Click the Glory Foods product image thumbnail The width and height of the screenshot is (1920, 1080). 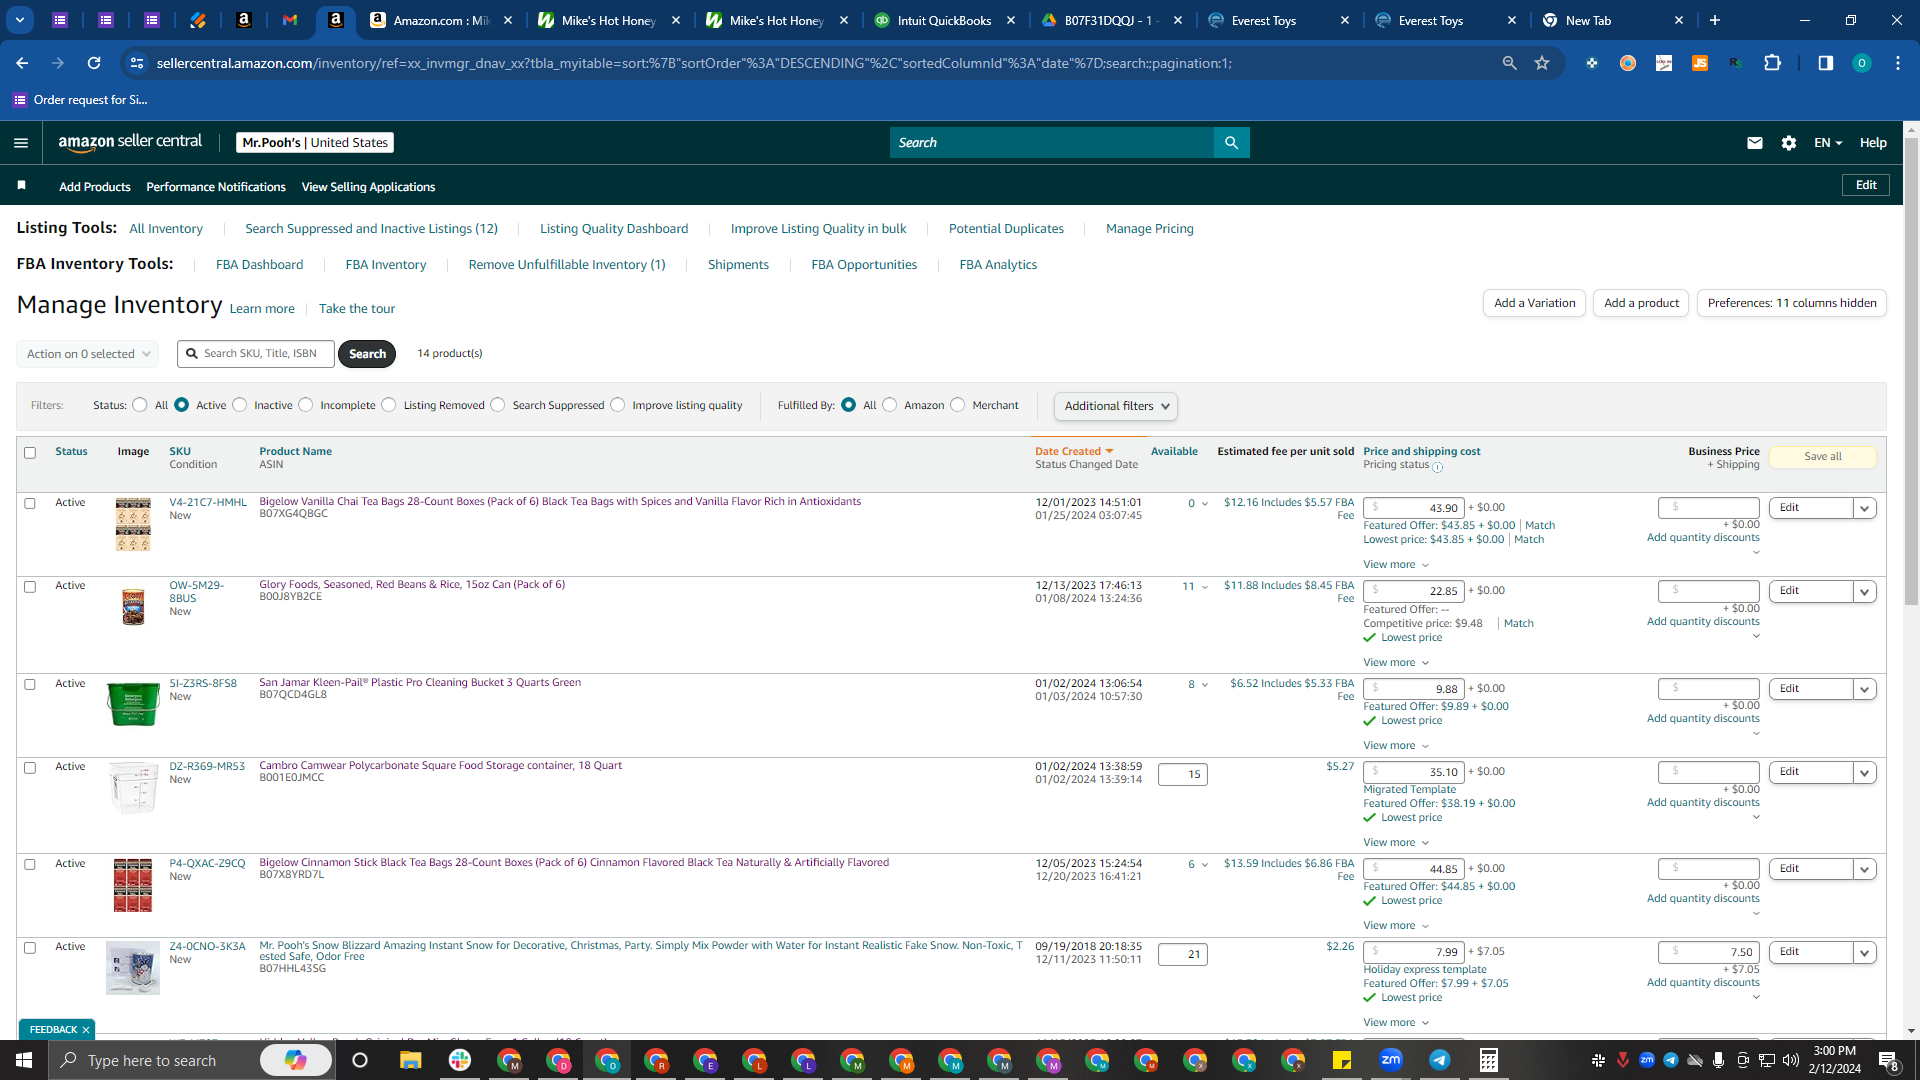click(x=133, y=607)
